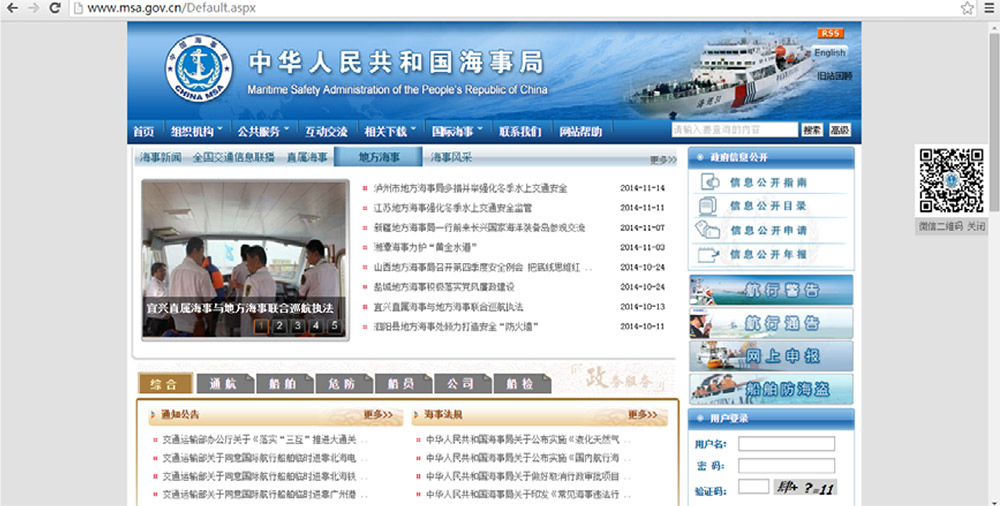Open news 湘潭海事力护“黄金水道”
The height and width of the screenshot is (506, 1000).
pos(425,248)
